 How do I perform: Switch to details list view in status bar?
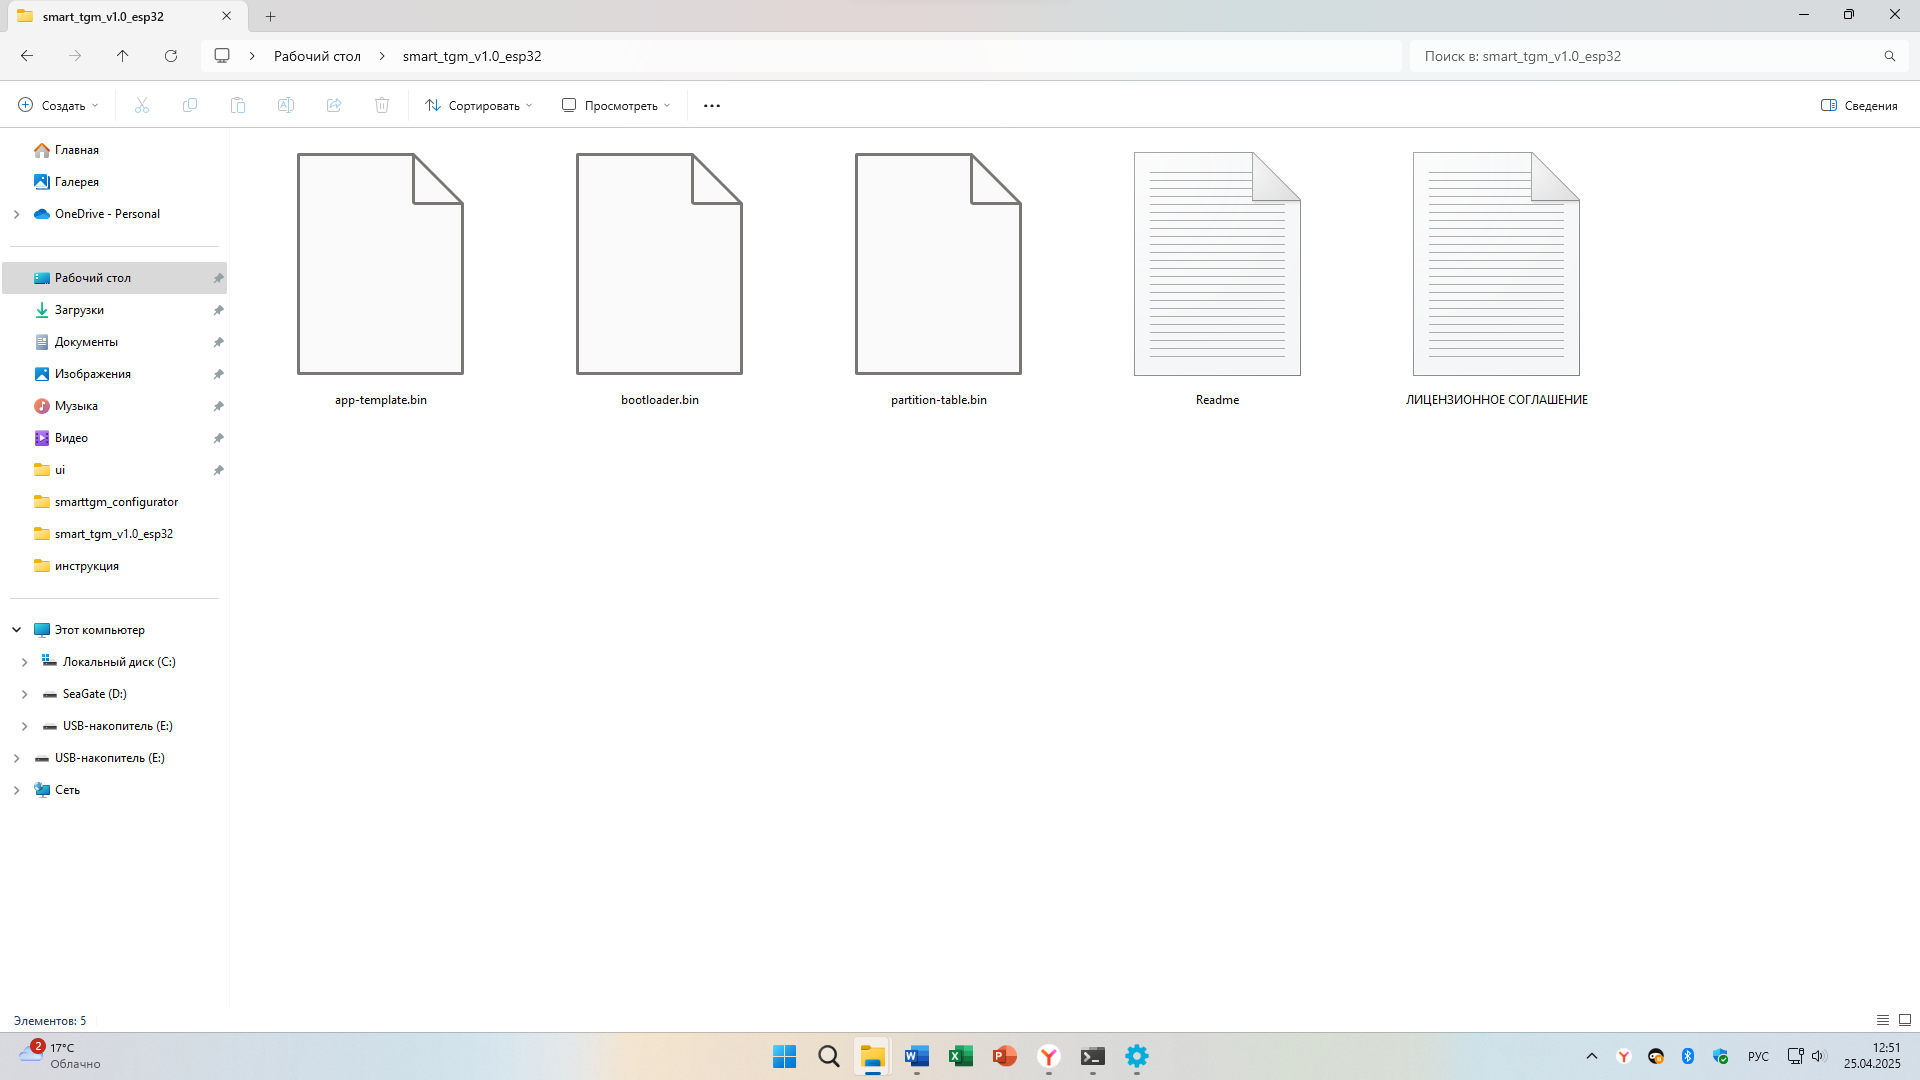tap(1883, 1020)
